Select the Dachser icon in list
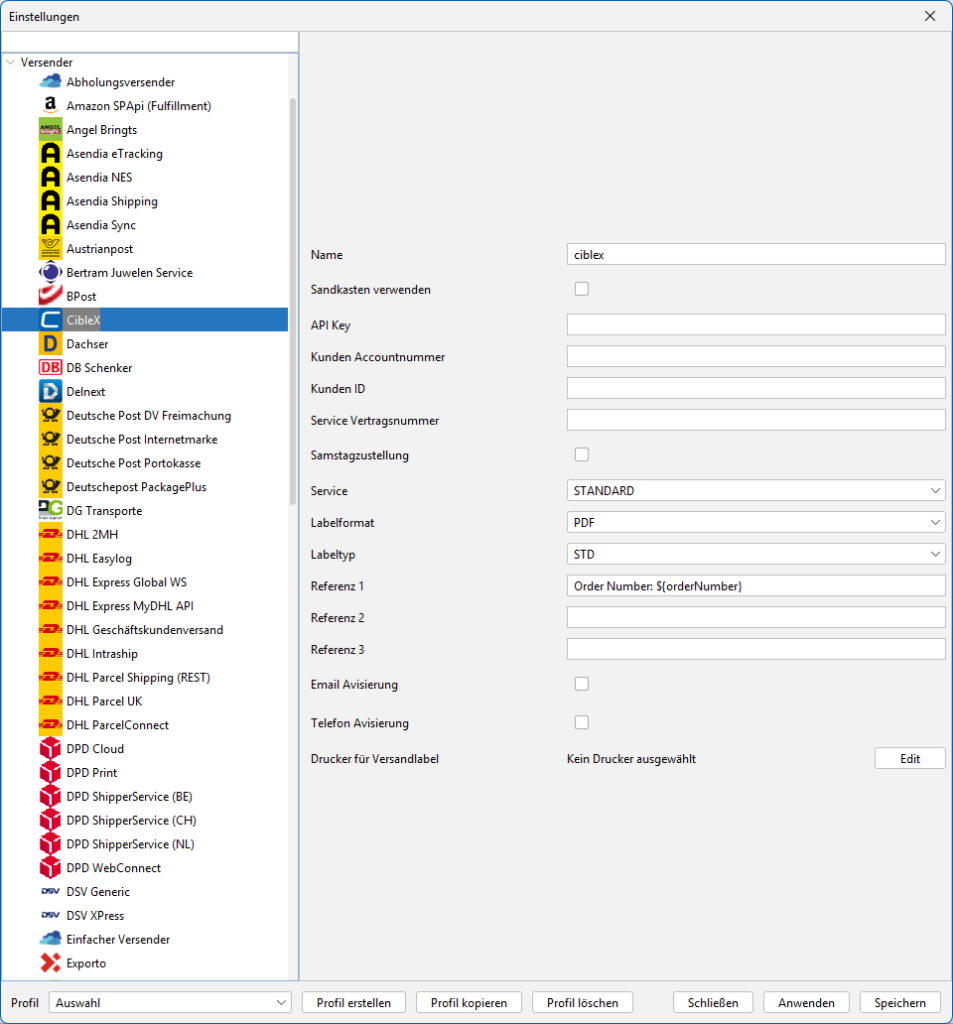The image size is (953, 1024). [50, 344]
